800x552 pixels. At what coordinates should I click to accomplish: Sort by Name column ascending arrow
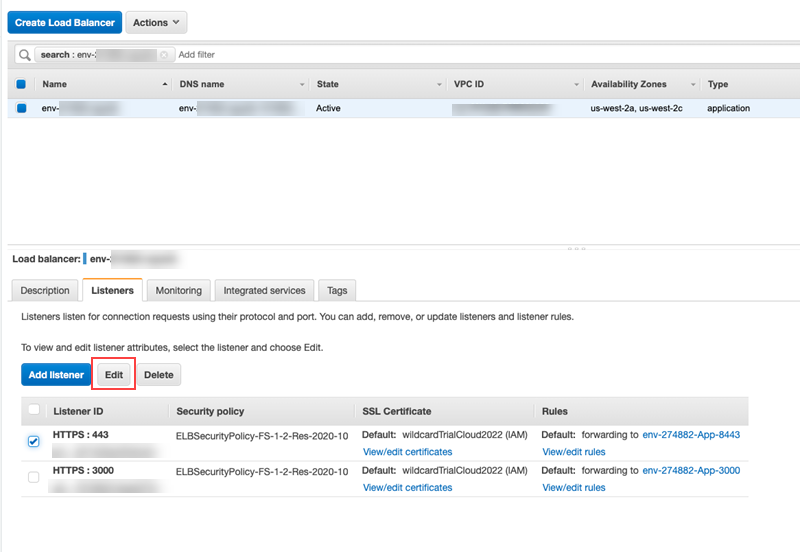(164, 84)
